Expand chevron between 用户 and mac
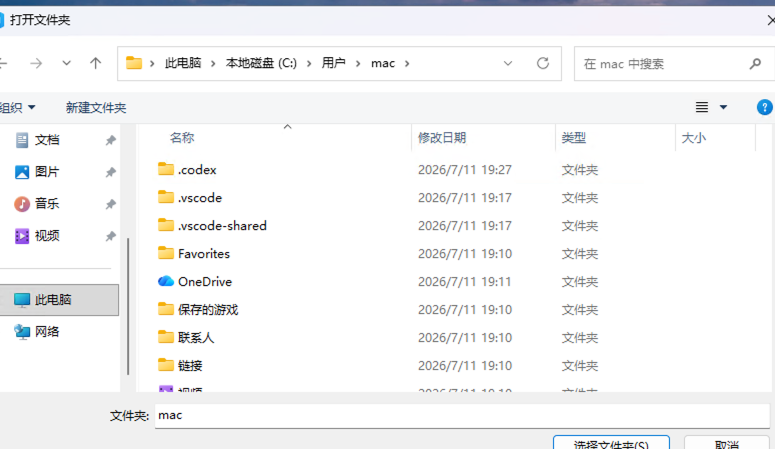 [x=358, y=63]
